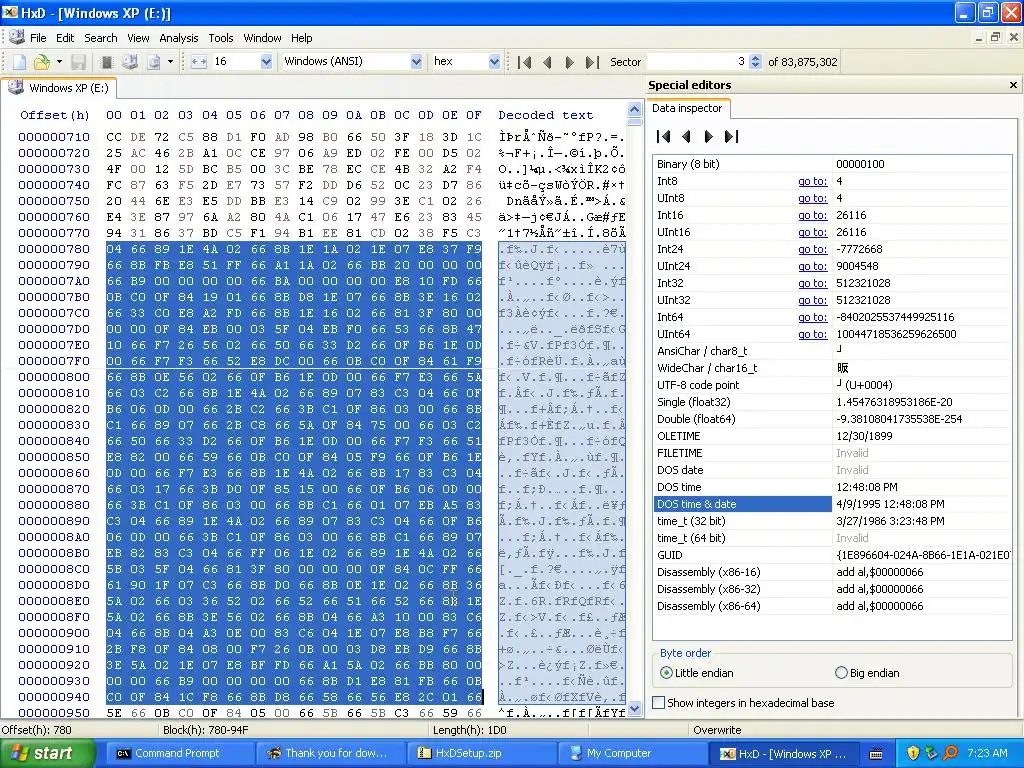Click the security shield tray icon
This screenshot has width=1024, height=768.
913,754
